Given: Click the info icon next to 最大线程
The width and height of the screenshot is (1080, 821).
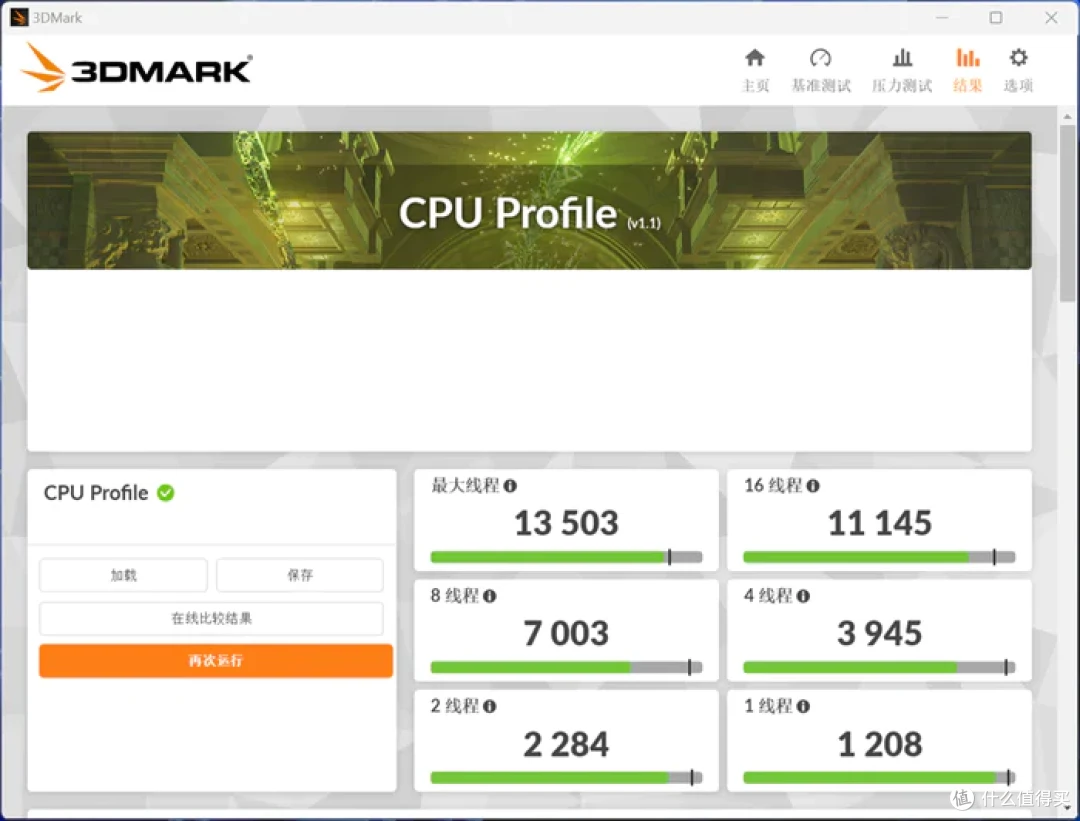Looking at the screenshot, I should pyautogui.click(x=510, y=486).
